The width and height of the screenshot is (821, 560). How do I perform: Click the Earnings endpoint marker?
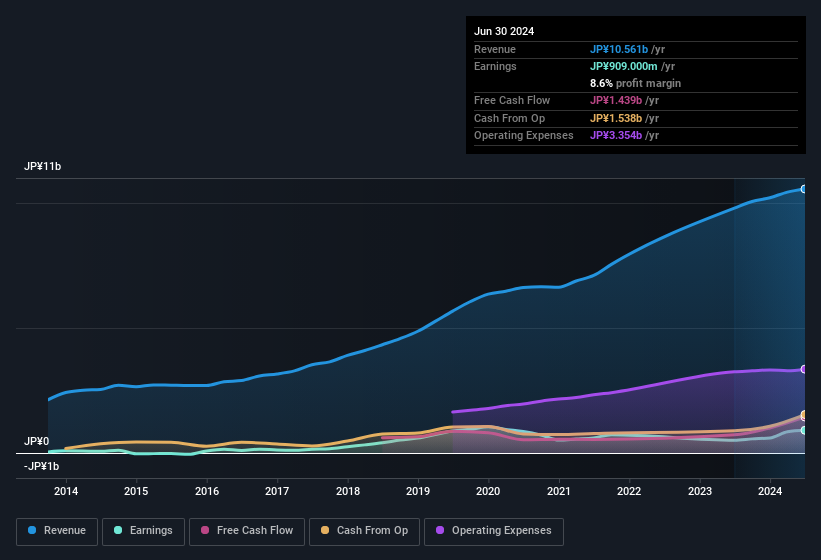[804, 430]
